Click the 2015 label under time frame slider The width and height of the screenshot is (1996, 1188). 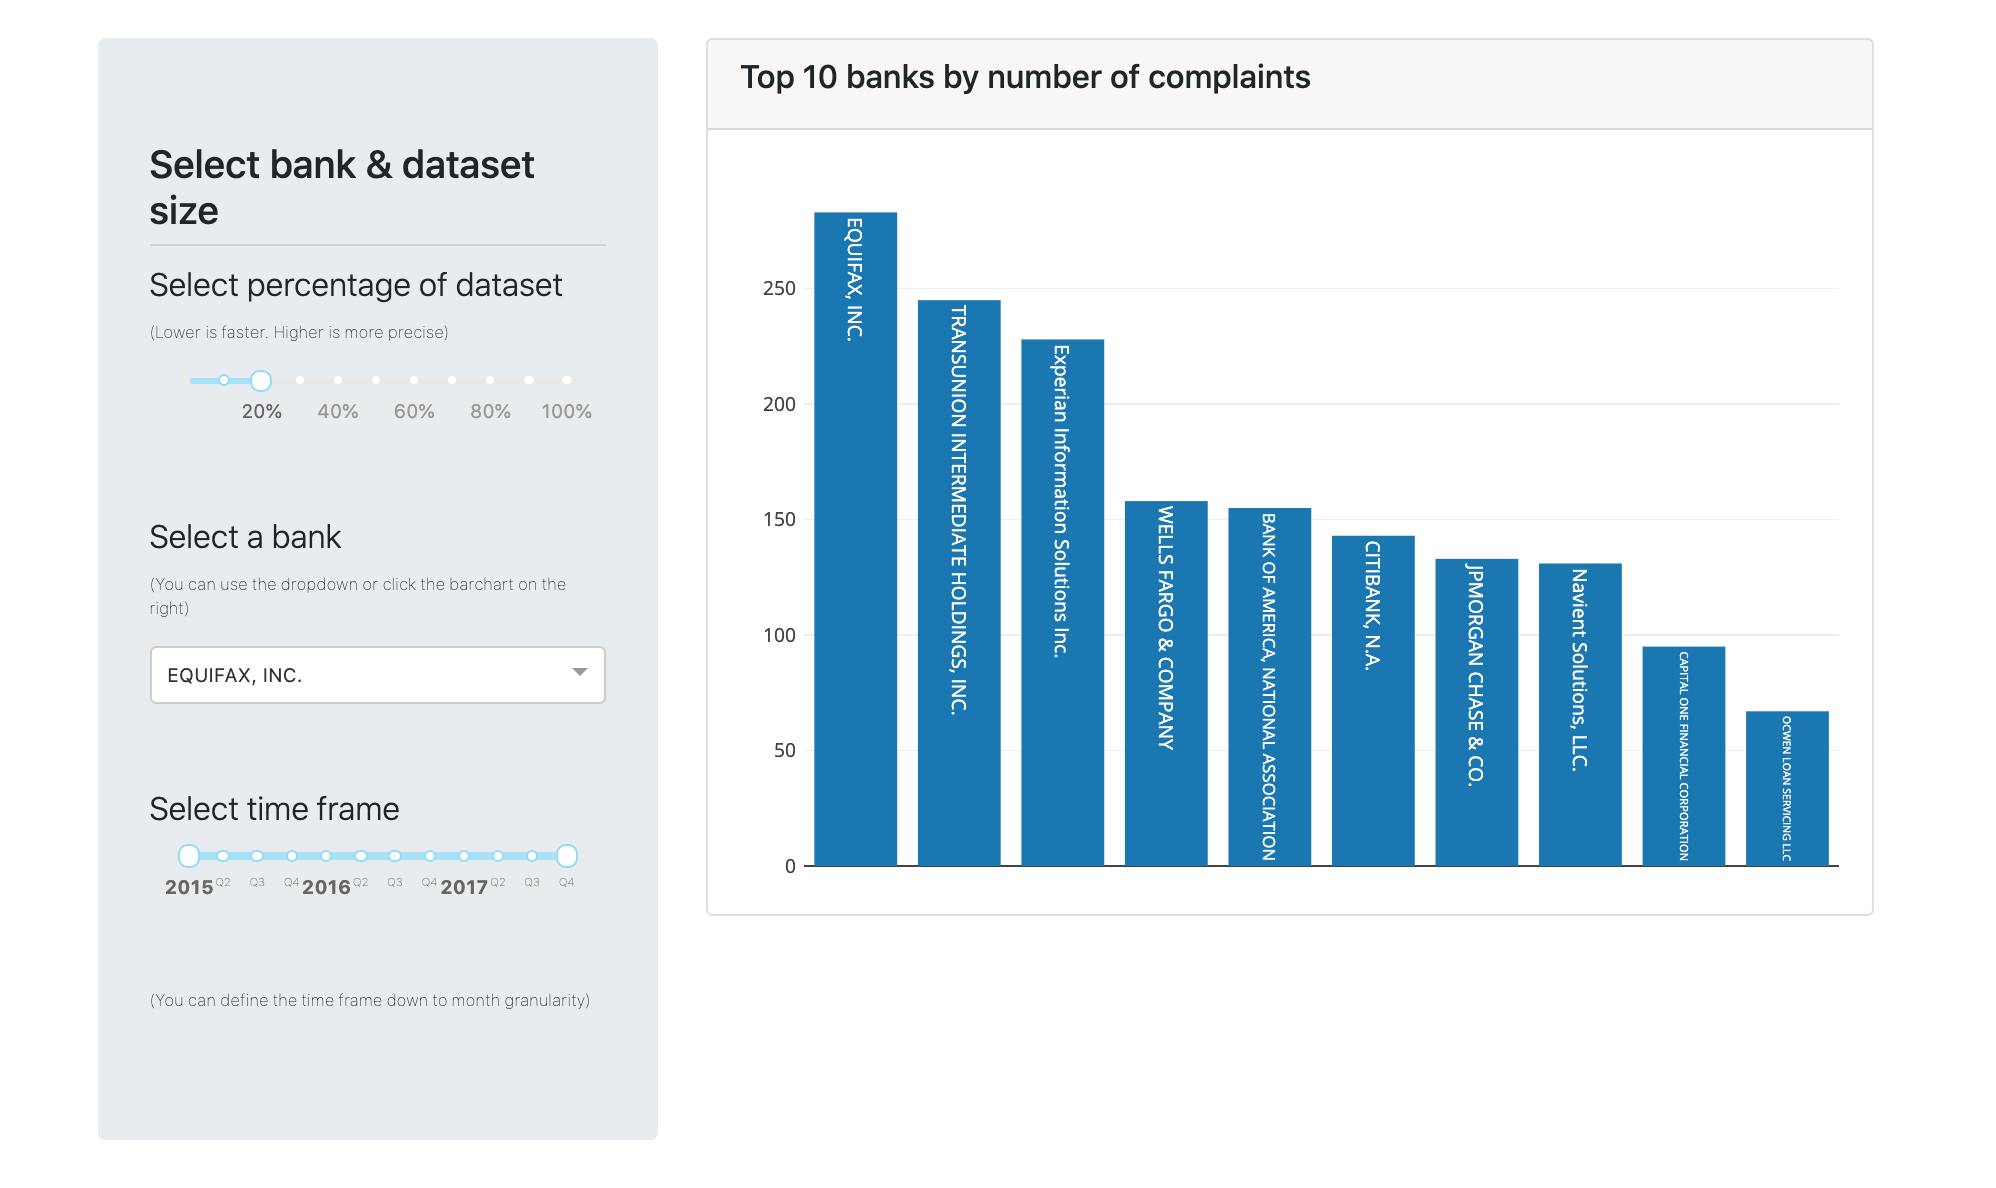coord(189,887)
